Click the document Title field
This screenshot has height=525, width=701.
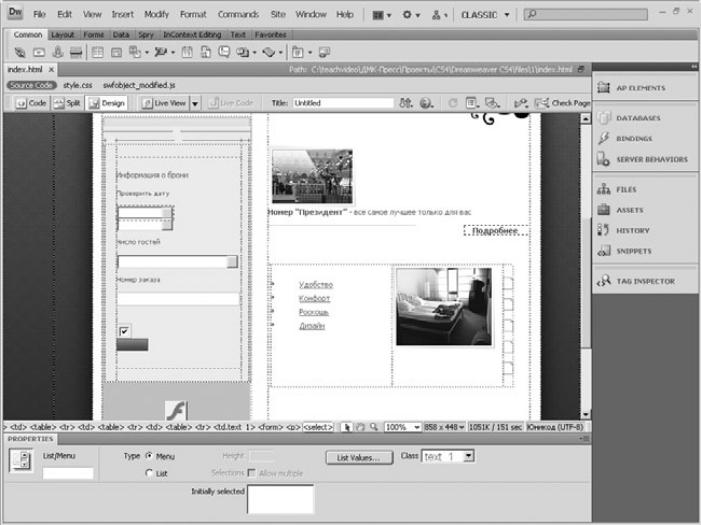343,103
